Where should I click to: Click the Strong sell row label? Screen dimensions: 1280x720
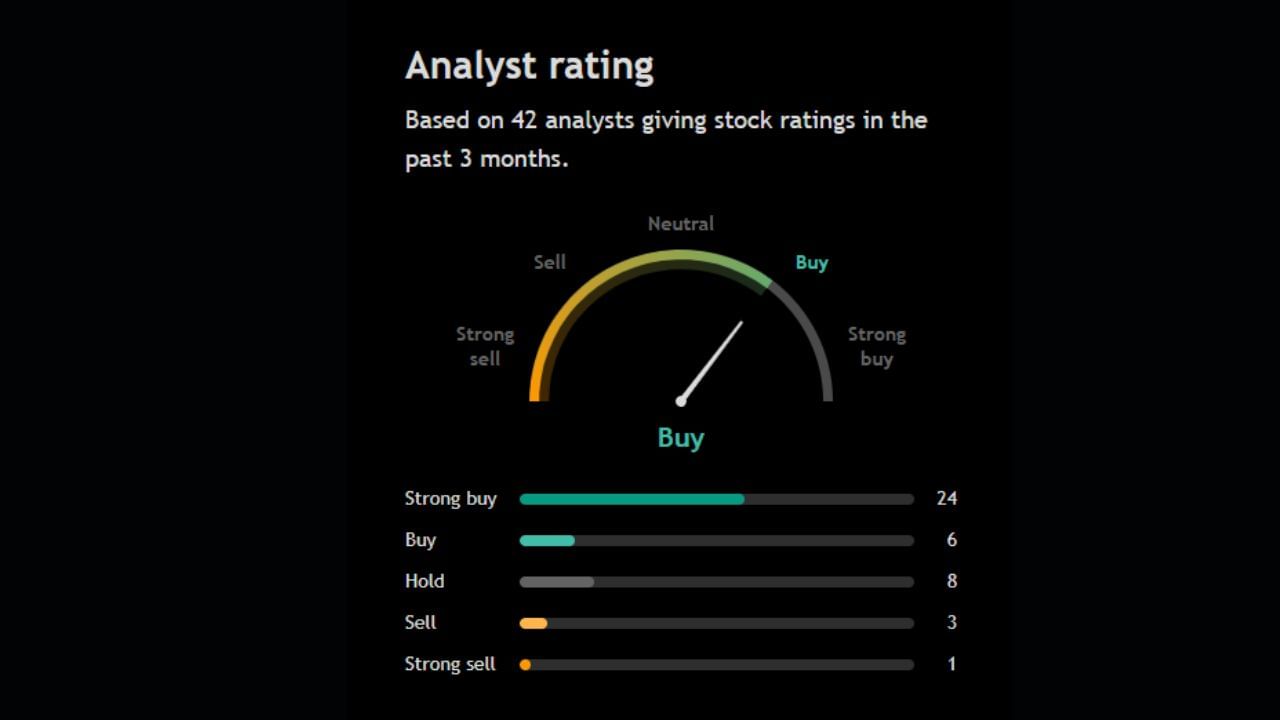click(x=450, y=664)
